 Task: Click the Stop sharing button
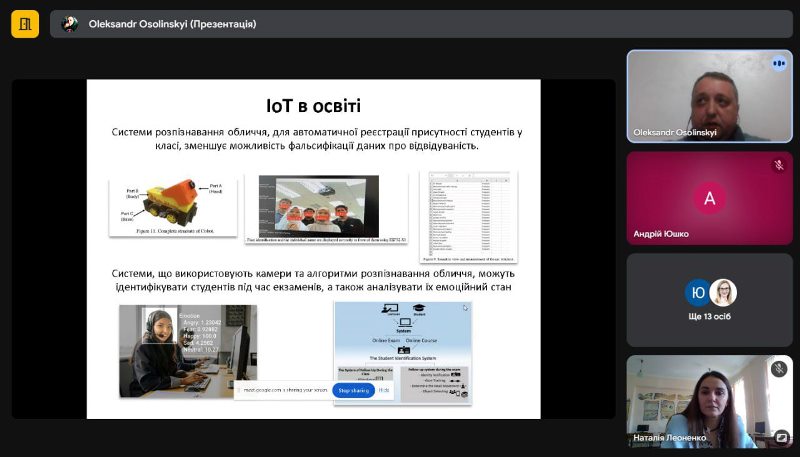[354, 391]
